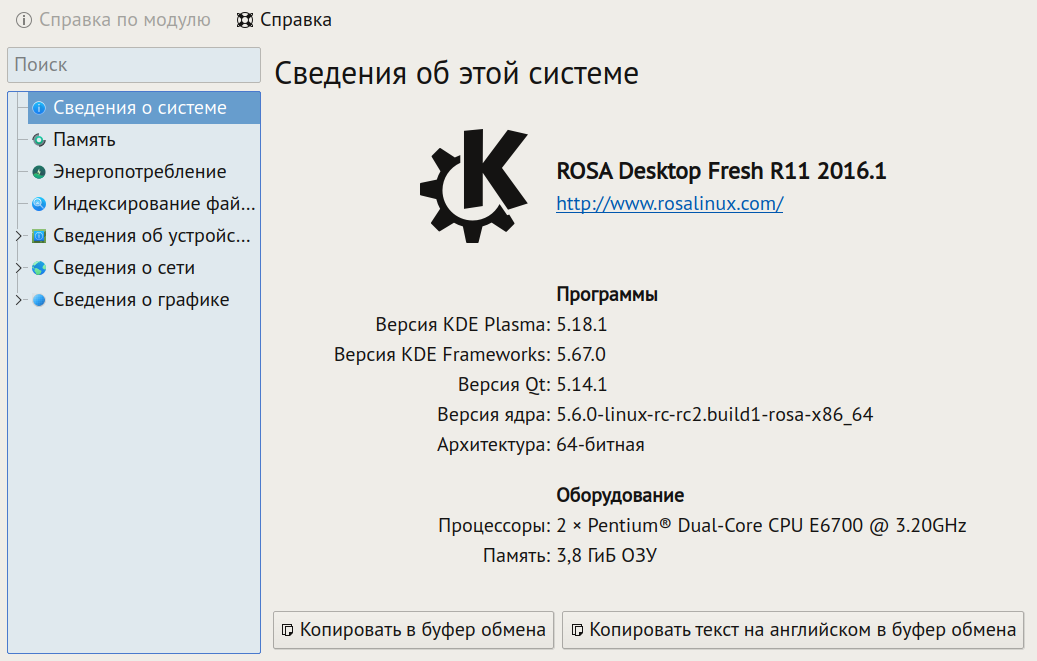The width and height of the screenshot is (1037, 661).
Task: Select Энергопотребление in the sidebar list
Action: click(x=139, y=172)
